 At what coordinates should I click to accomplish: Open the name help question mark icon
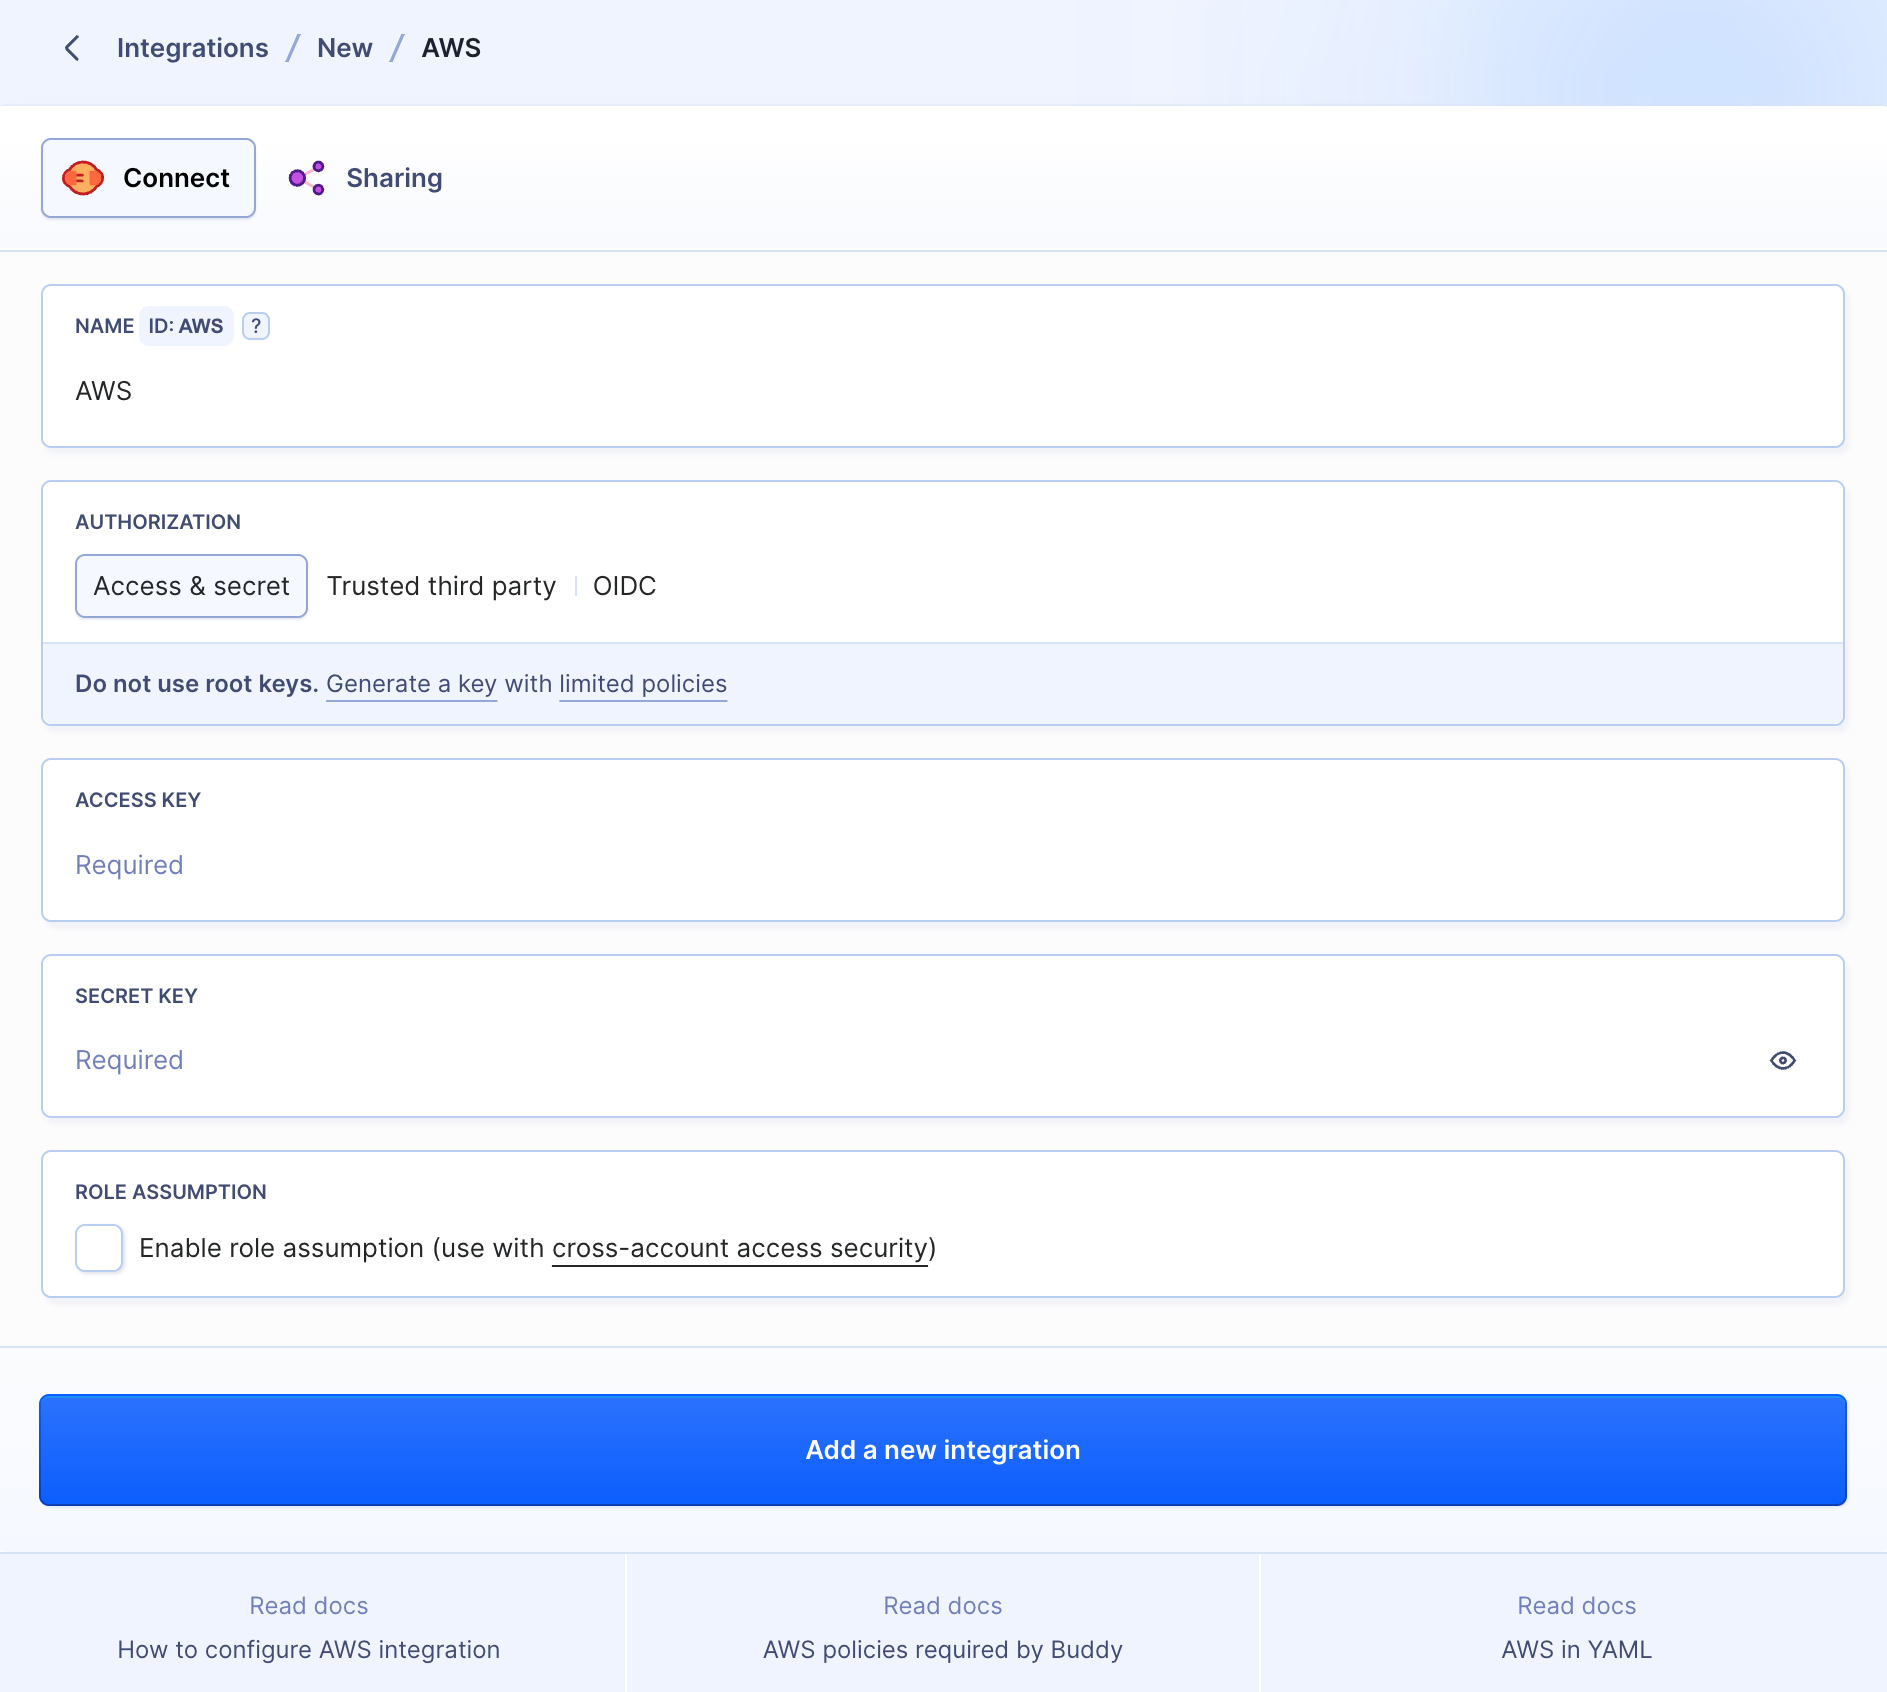click(x=256, y=326)
